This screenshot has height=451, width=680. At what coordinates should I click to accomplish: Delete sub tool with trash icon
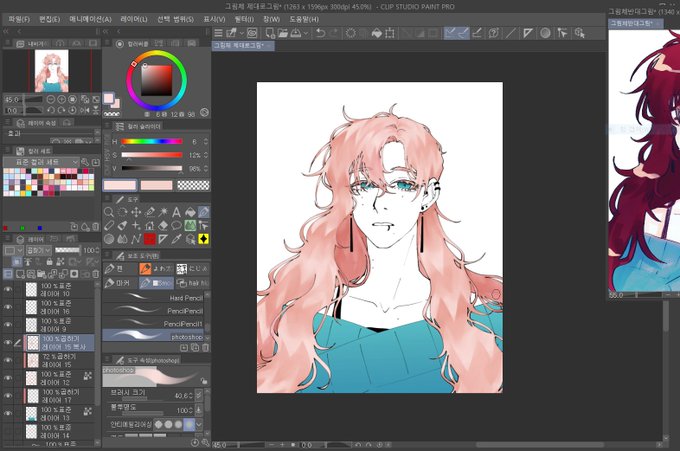click(206, 348)
